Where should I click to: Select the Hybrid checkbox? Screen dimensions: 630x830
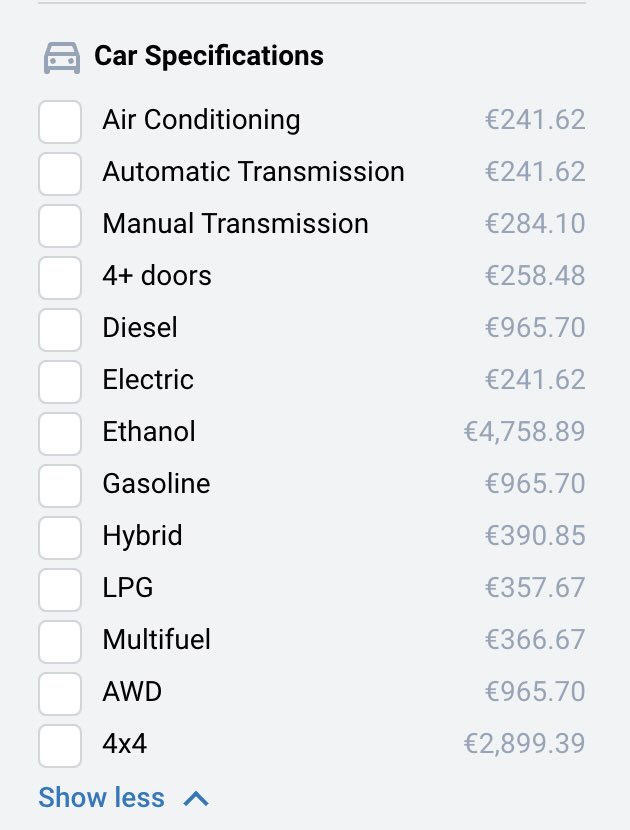click(60, 537)
